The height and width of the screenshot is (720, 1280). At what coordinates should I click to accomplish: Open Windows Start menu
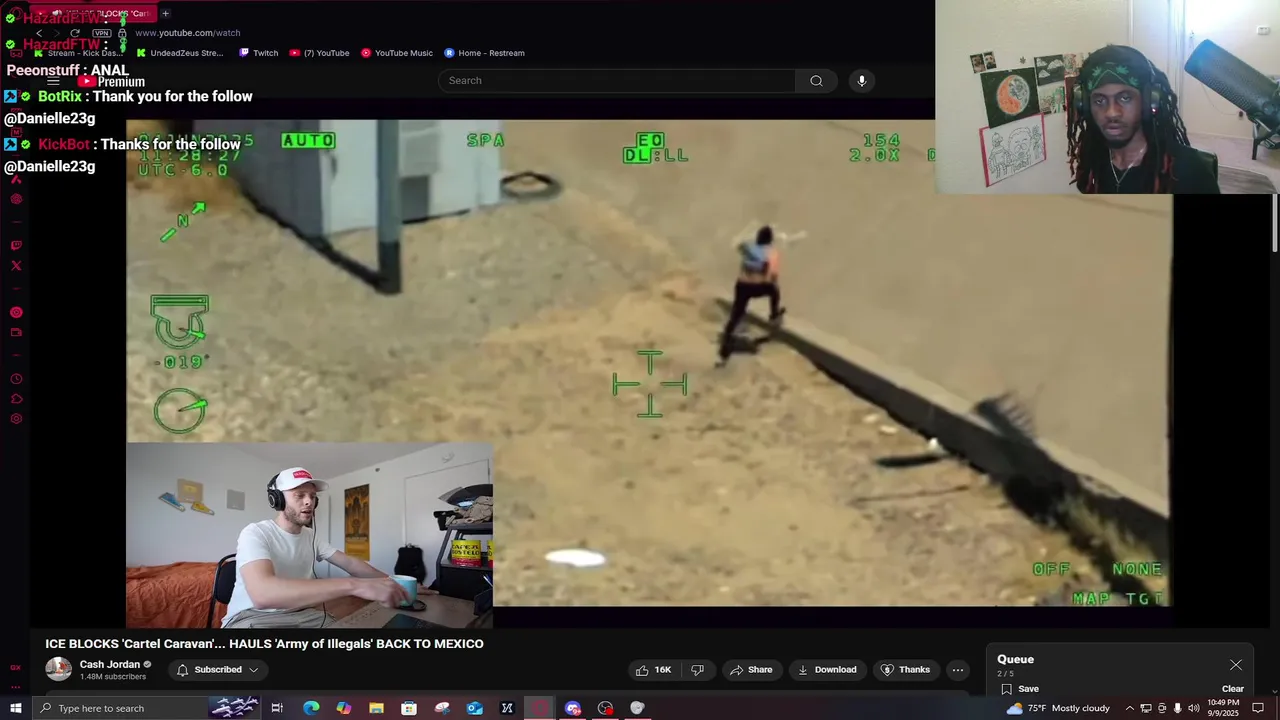point(15,708)
